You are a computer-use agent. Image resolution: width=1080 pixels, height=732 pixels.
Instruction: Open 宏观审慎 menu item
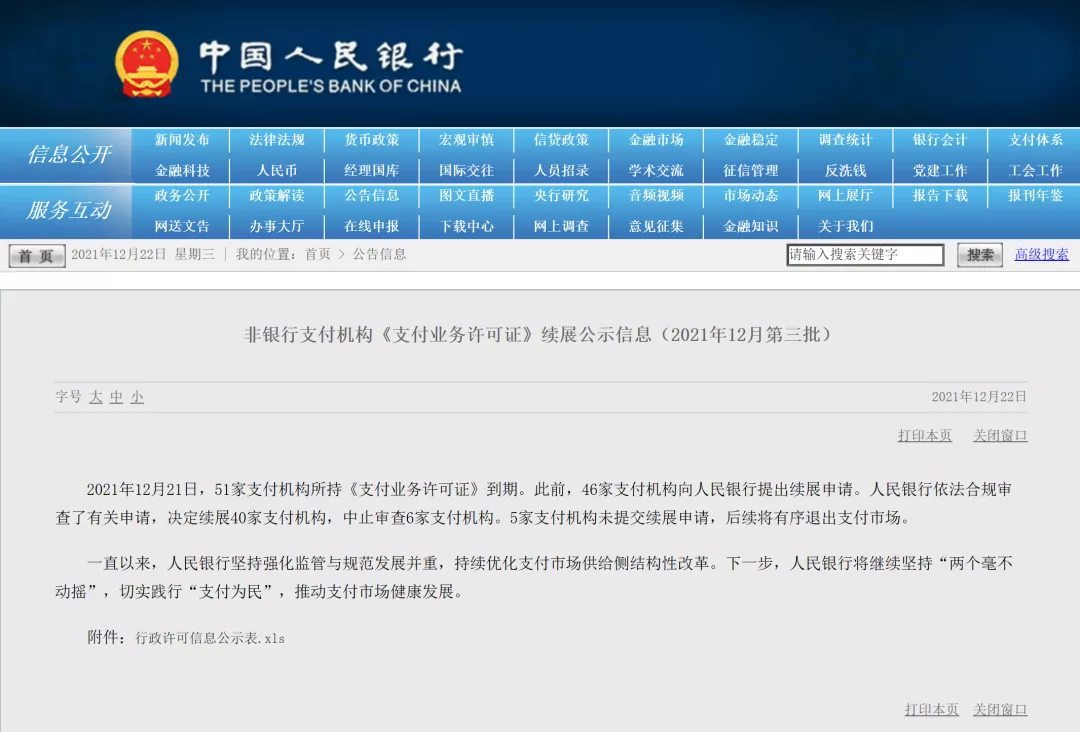(x=466, y=140)
